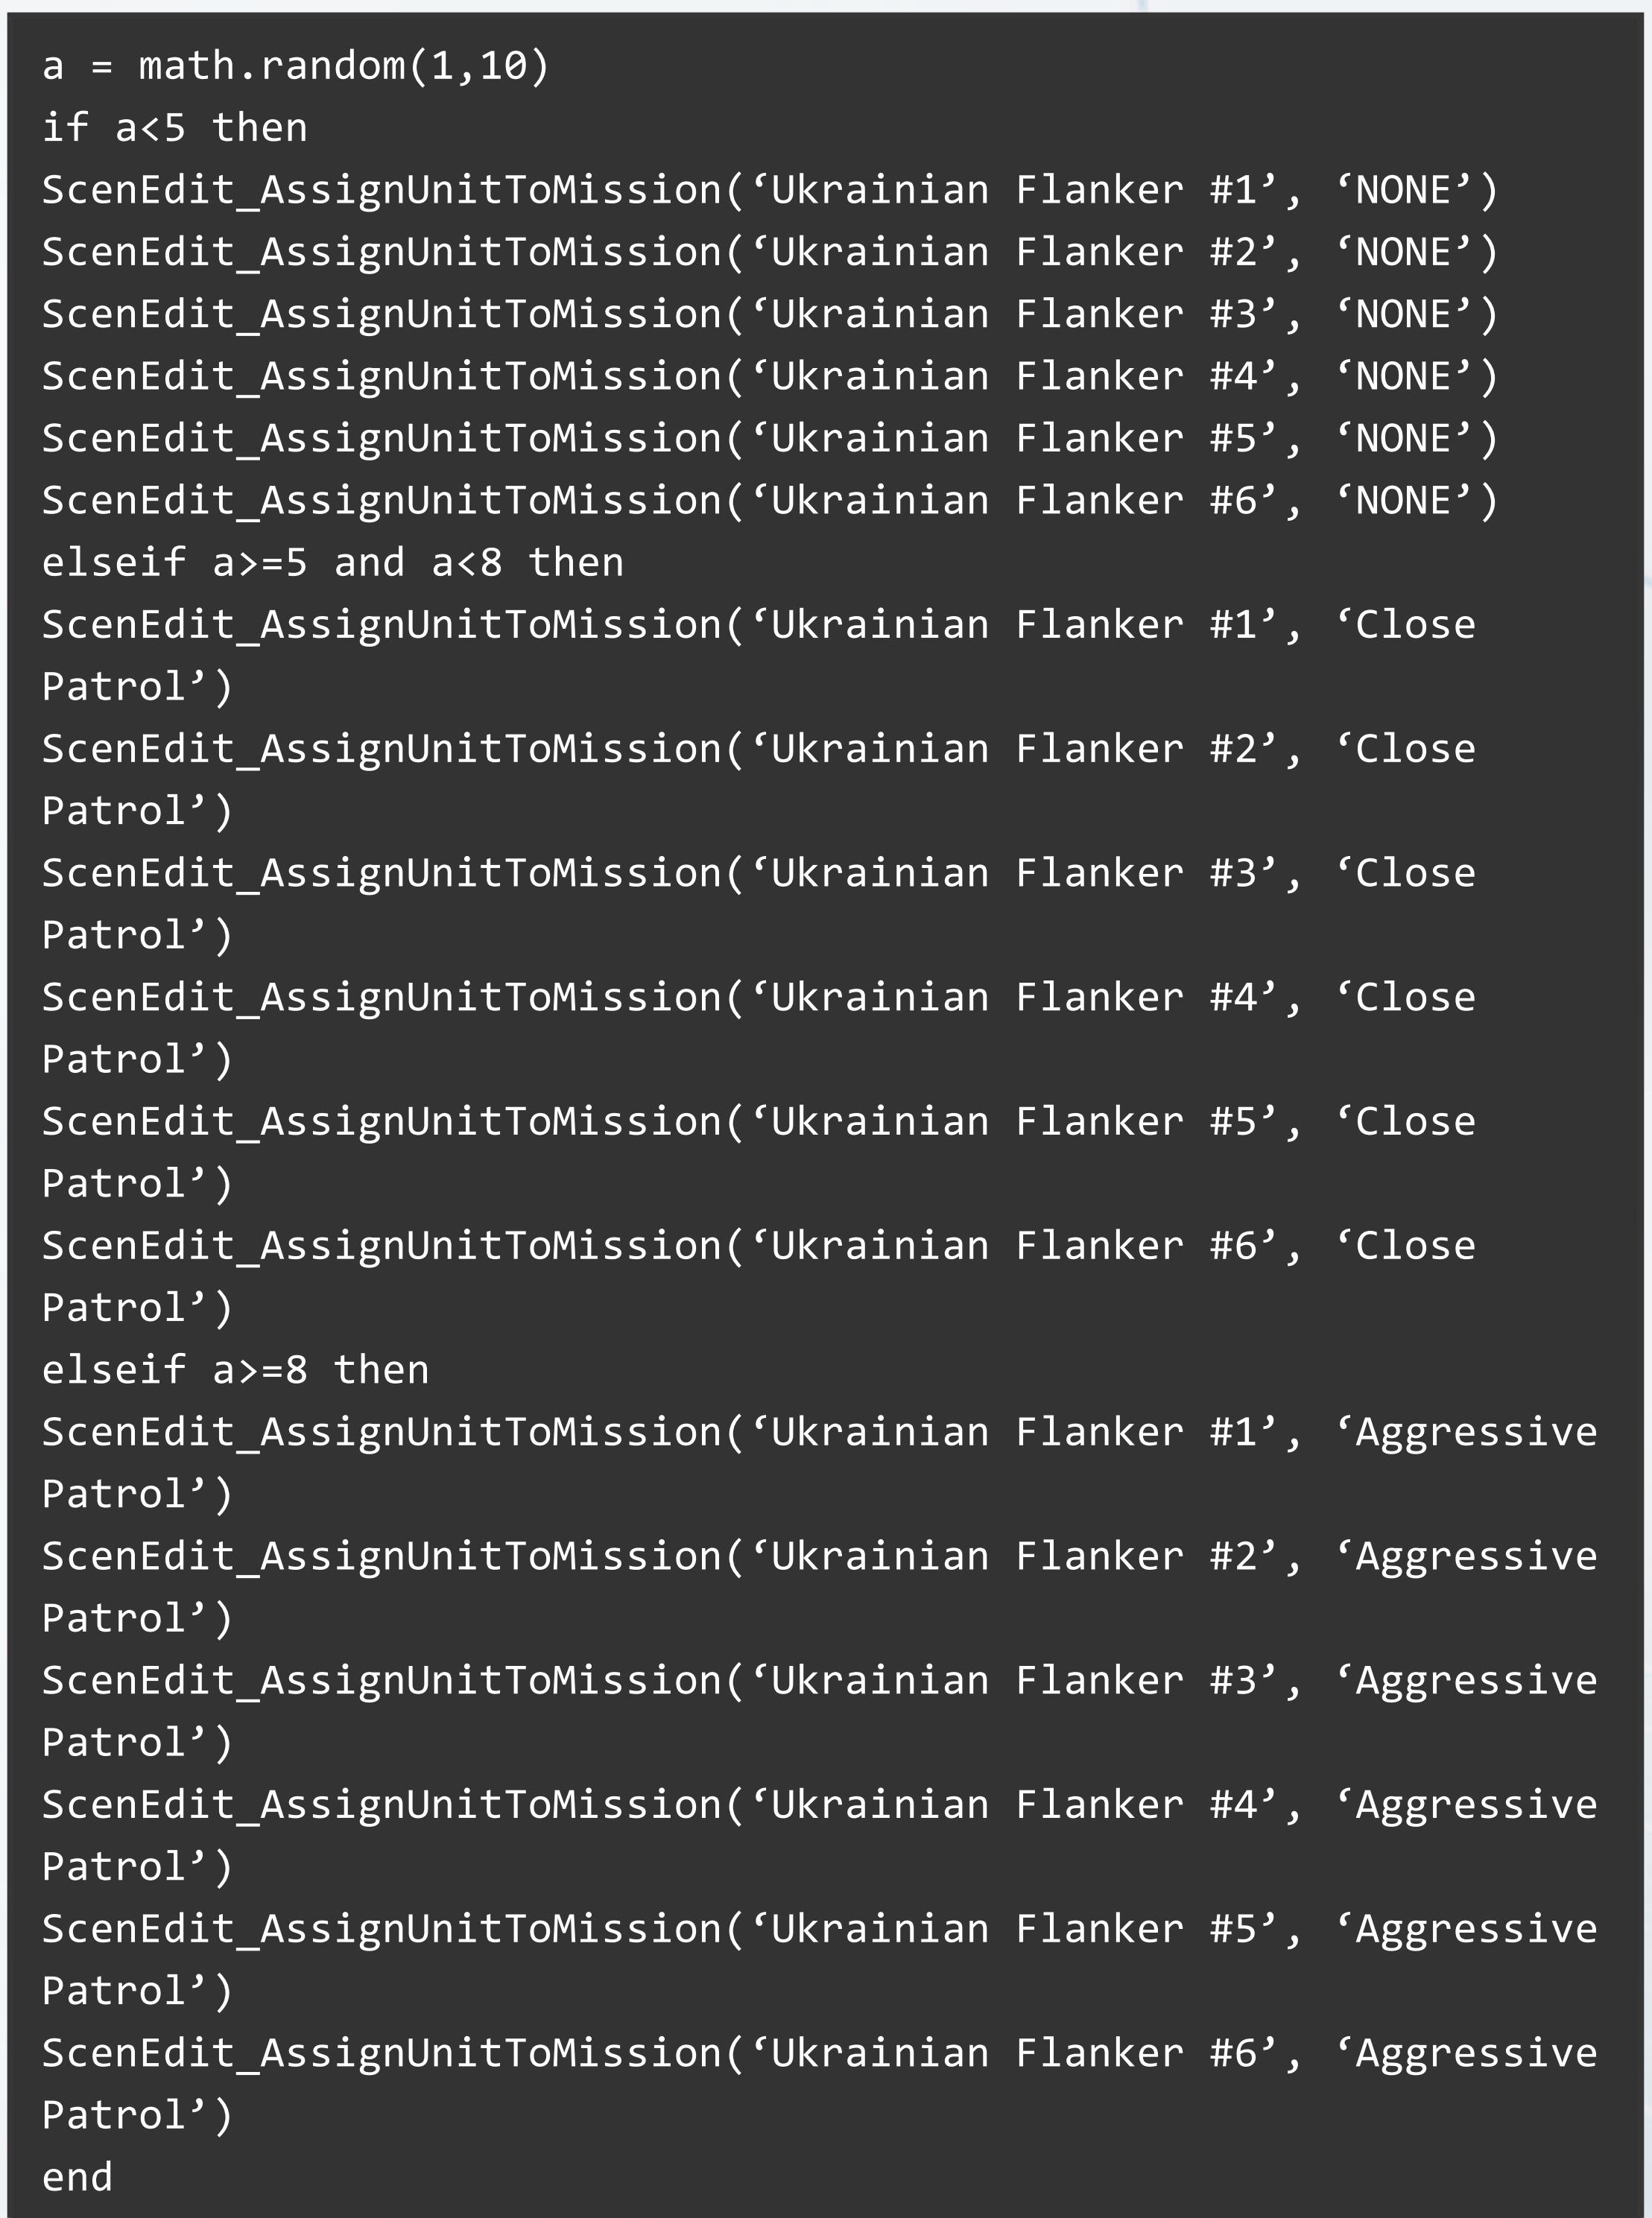Click the 'elseif a>=5 and a<8 then' line
Viewport: 1652px width, 2218px height.
332,563
